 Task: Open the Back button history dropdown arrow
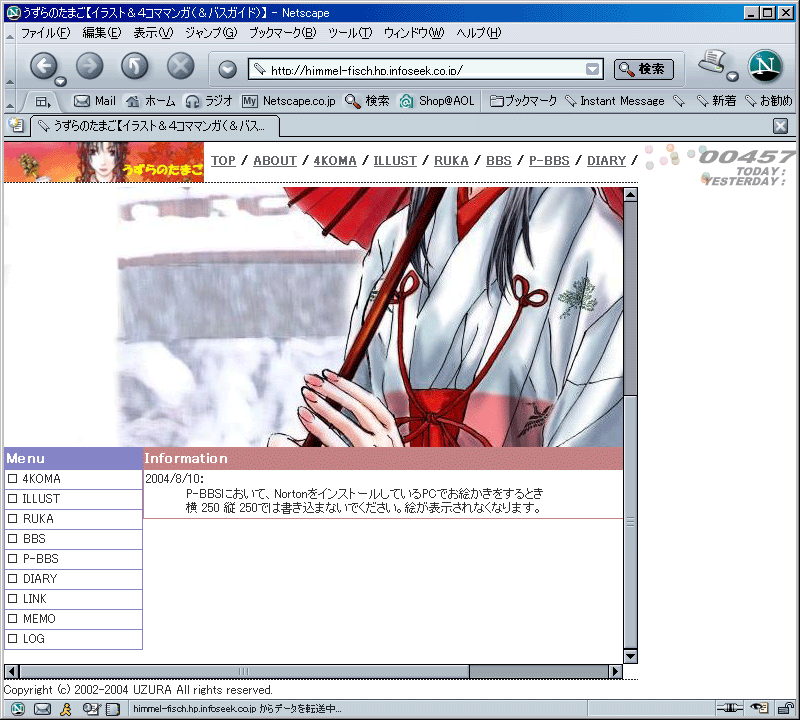[61, 81]
